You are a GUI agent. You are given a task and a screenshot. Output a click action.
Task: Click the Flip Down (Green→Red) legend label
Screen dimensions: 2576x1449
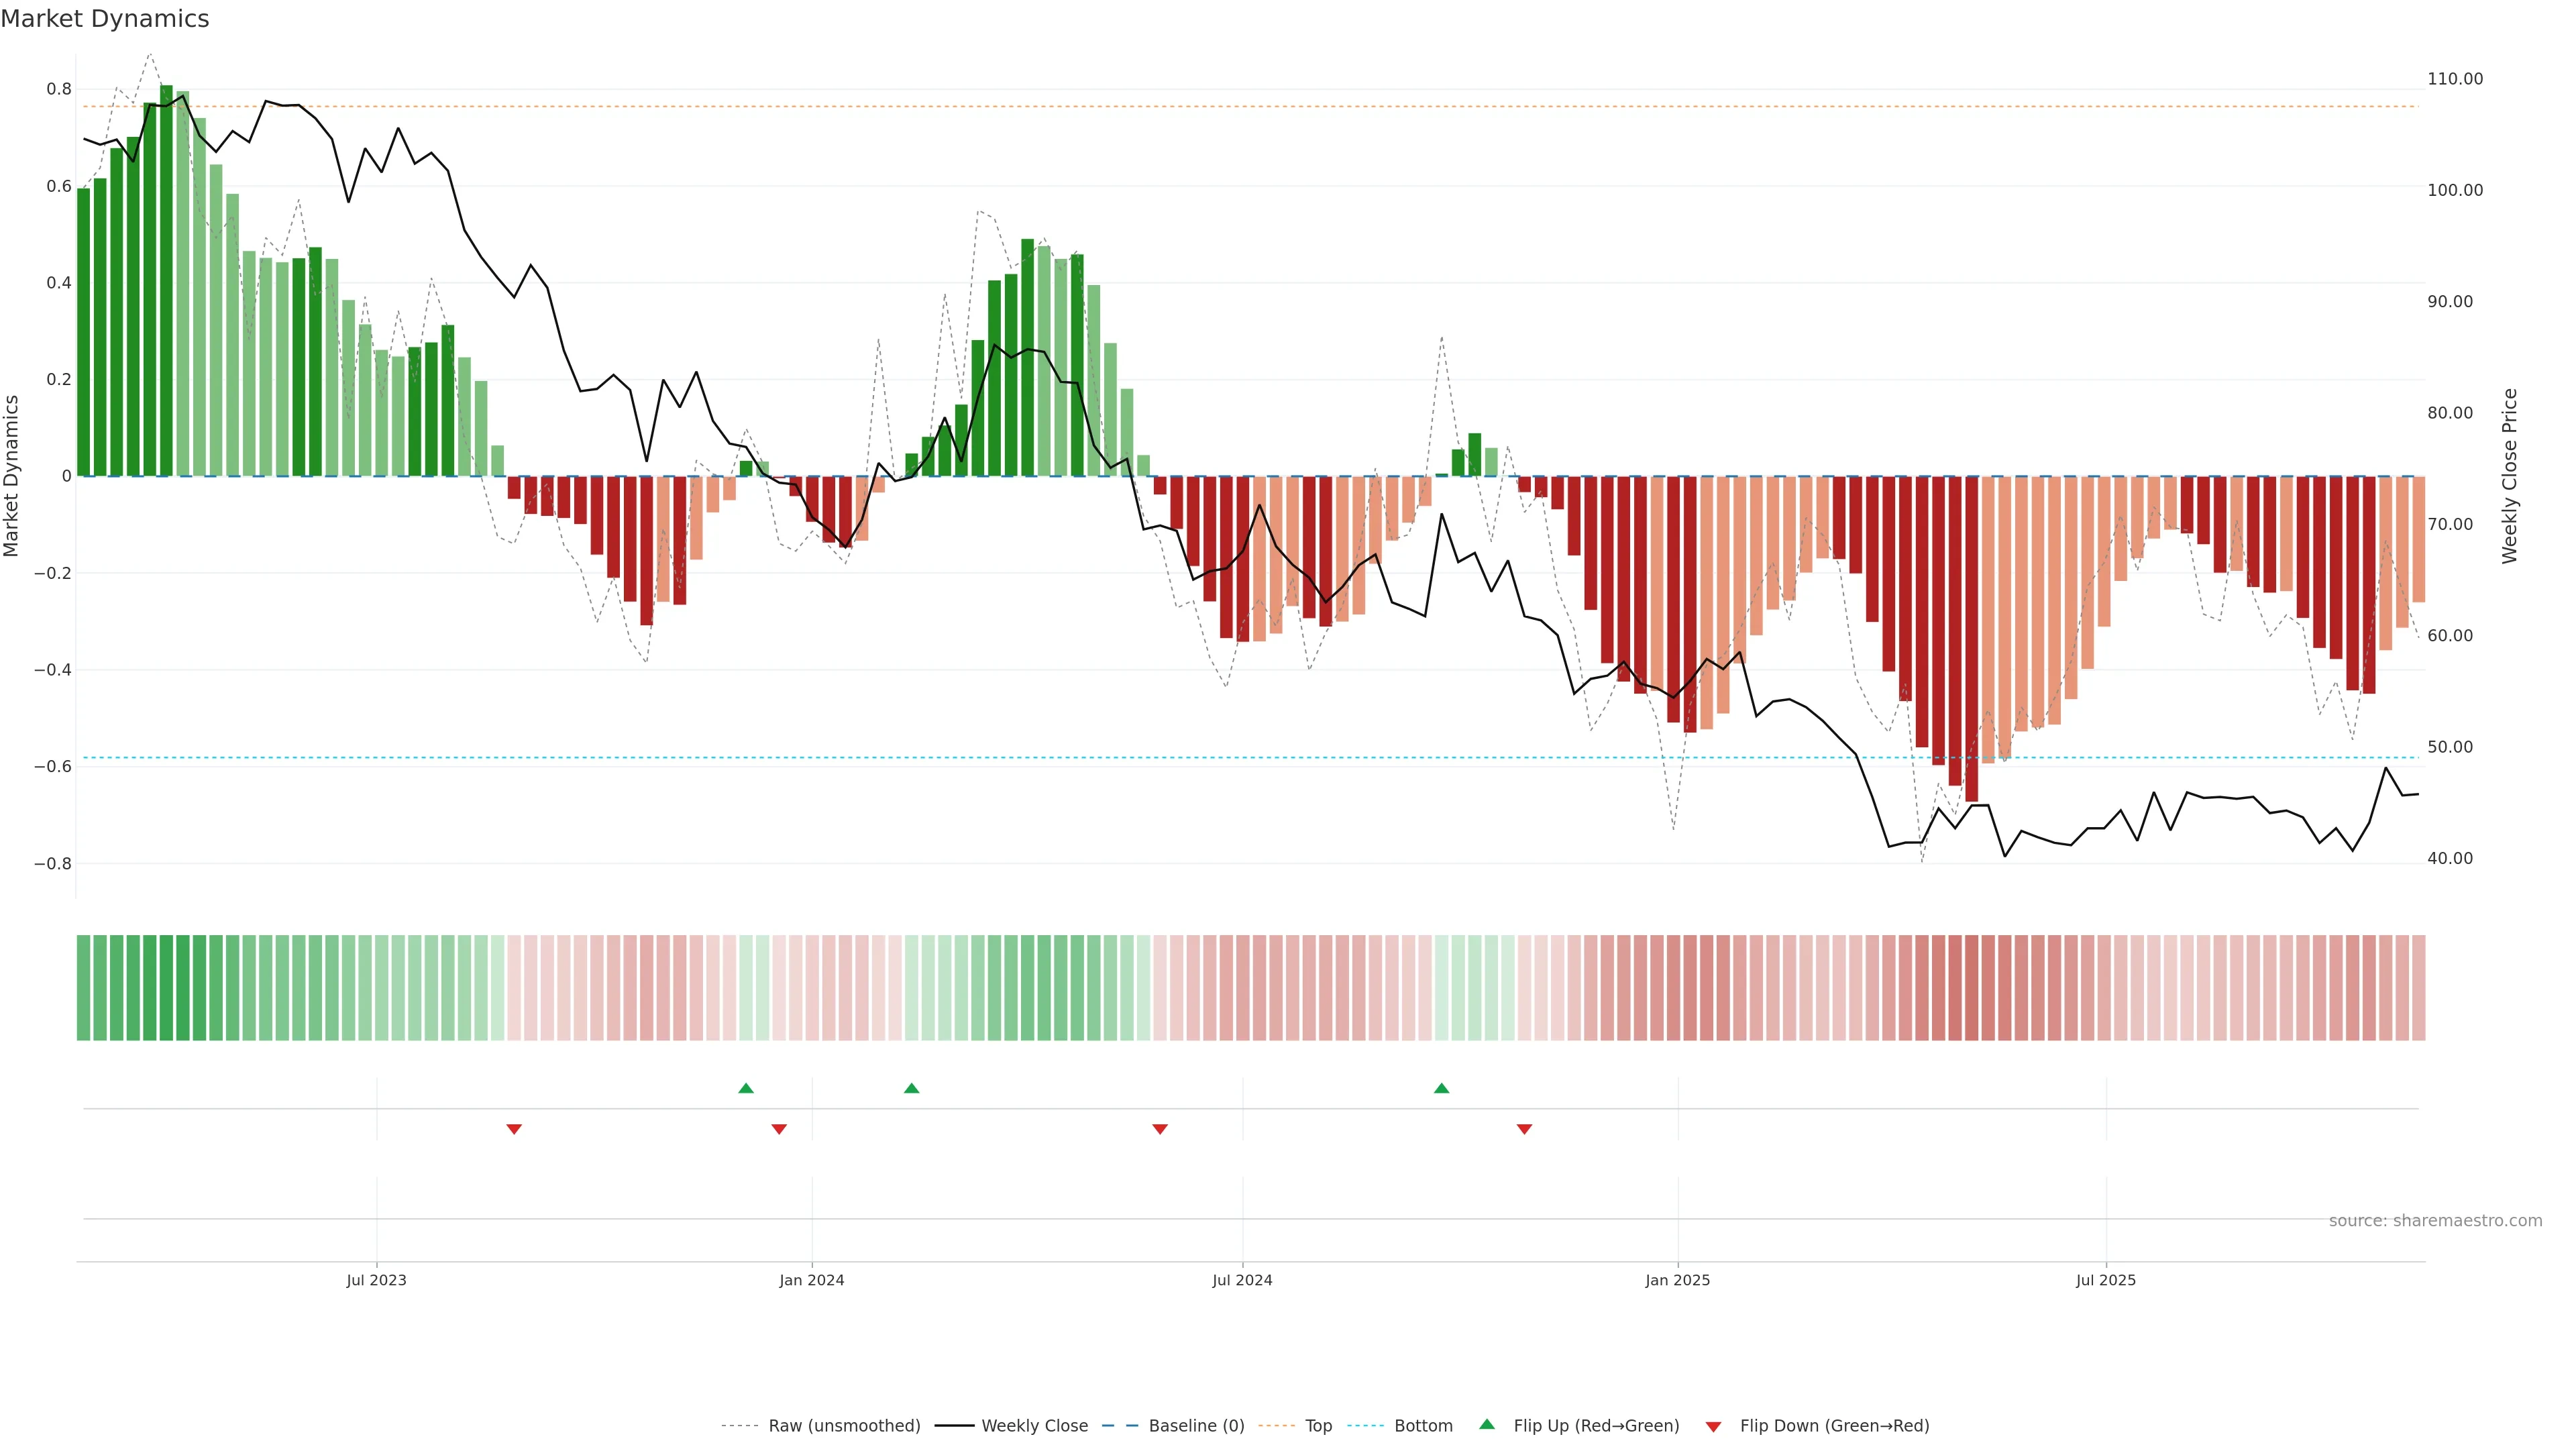click(1834, 1426)
